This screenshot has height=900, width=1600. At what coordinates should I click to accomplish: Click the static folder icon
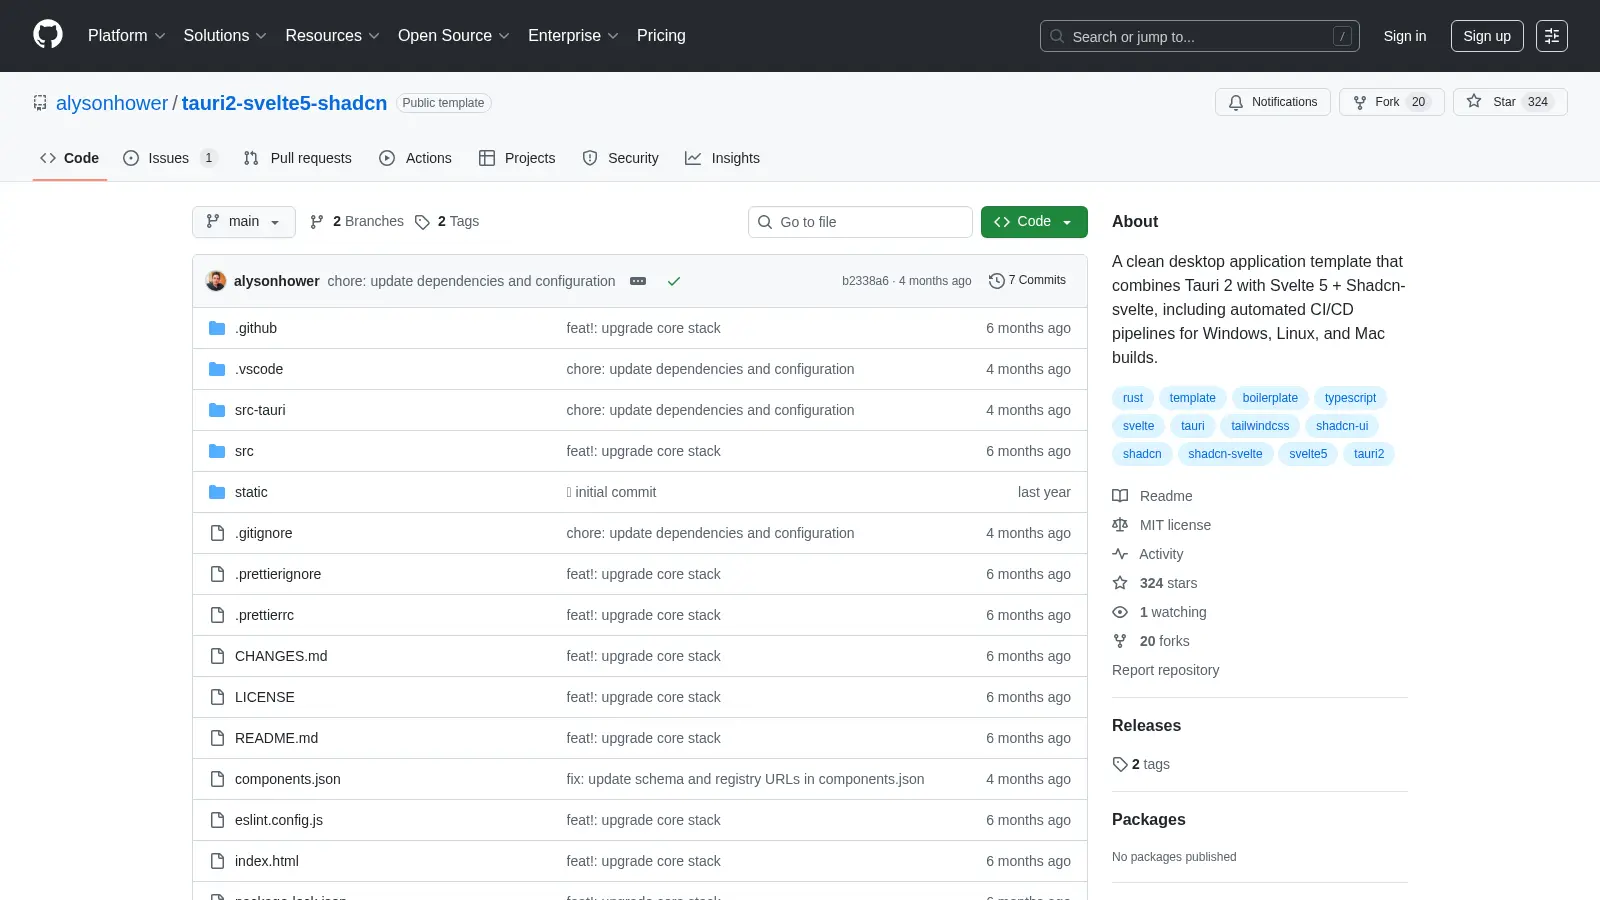(x=217, y=492)
